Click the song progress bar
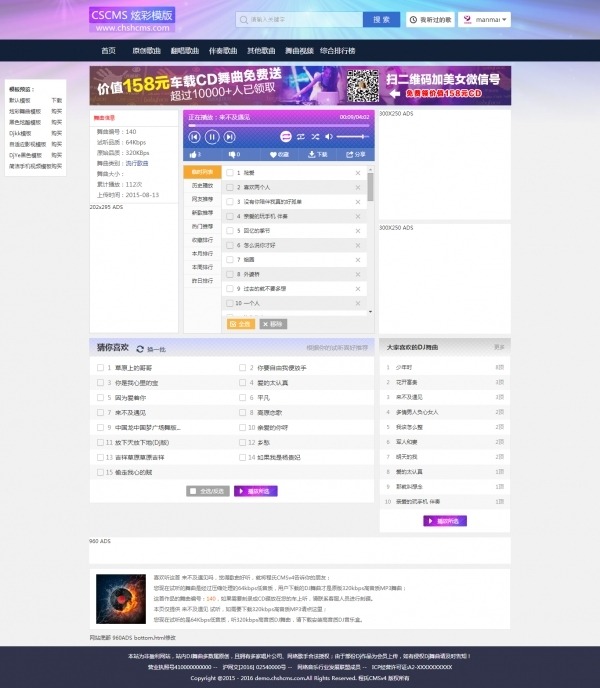Image resolution: width=600 pixels, height=688 pixels. 279,126
